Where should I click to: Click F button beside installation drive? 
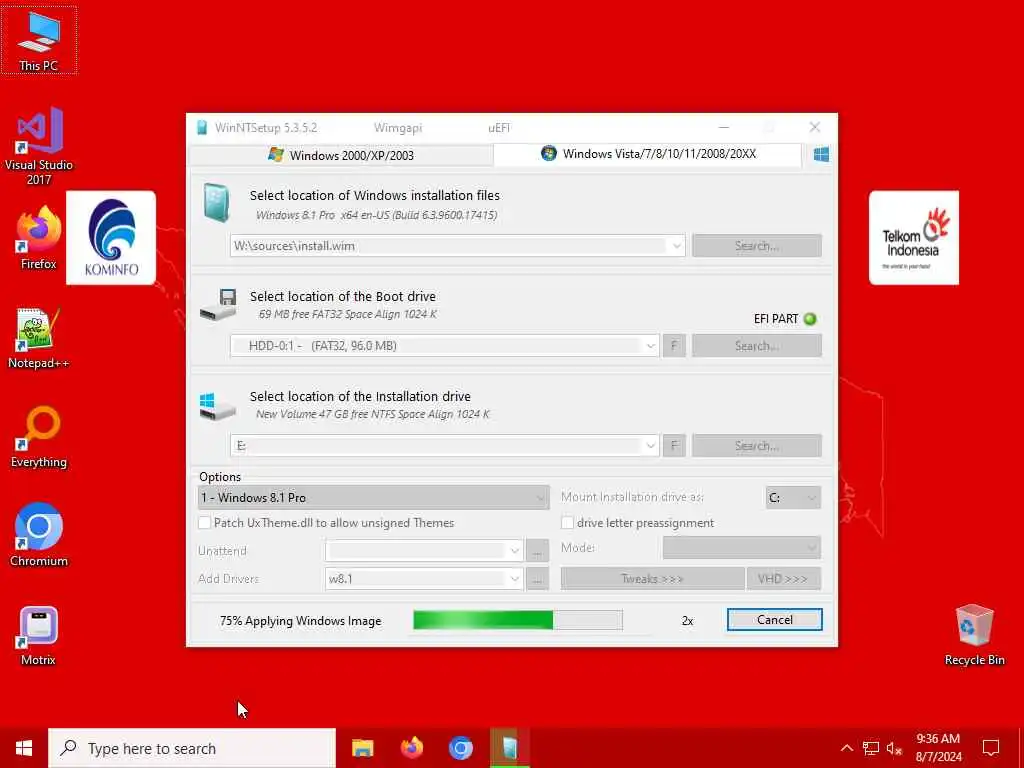tap(674, 445)
